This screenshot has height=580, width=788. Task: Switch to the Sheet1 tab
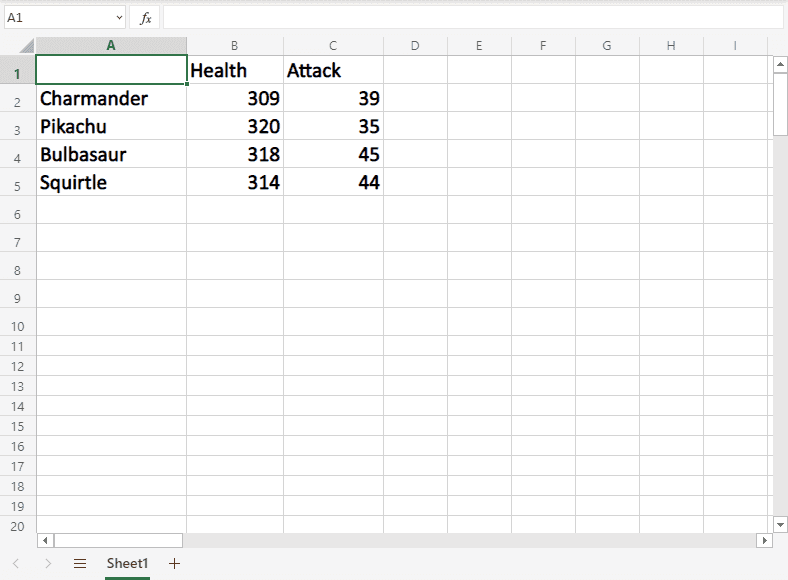pyautogui.click(x=127, y=564)
